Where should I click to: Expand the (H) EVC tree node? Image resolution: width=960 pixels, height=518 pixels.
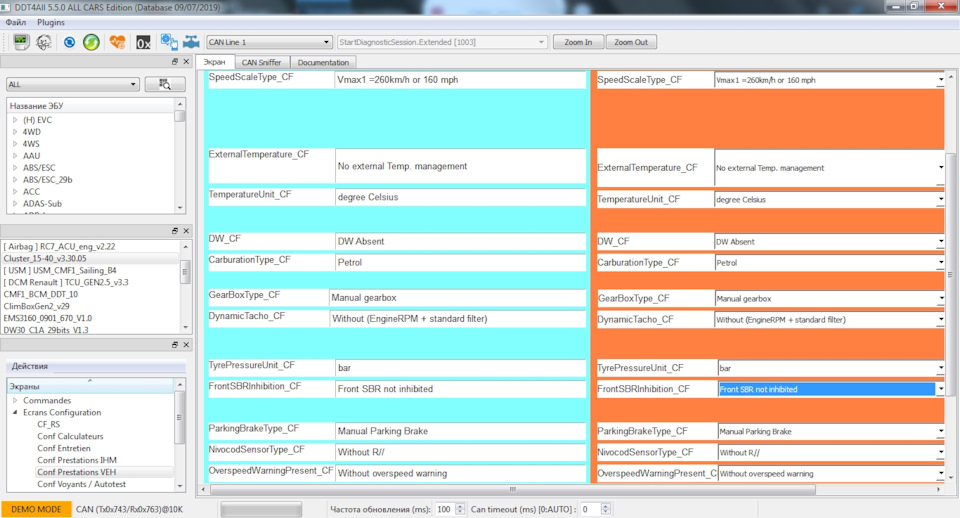[15, 120]
